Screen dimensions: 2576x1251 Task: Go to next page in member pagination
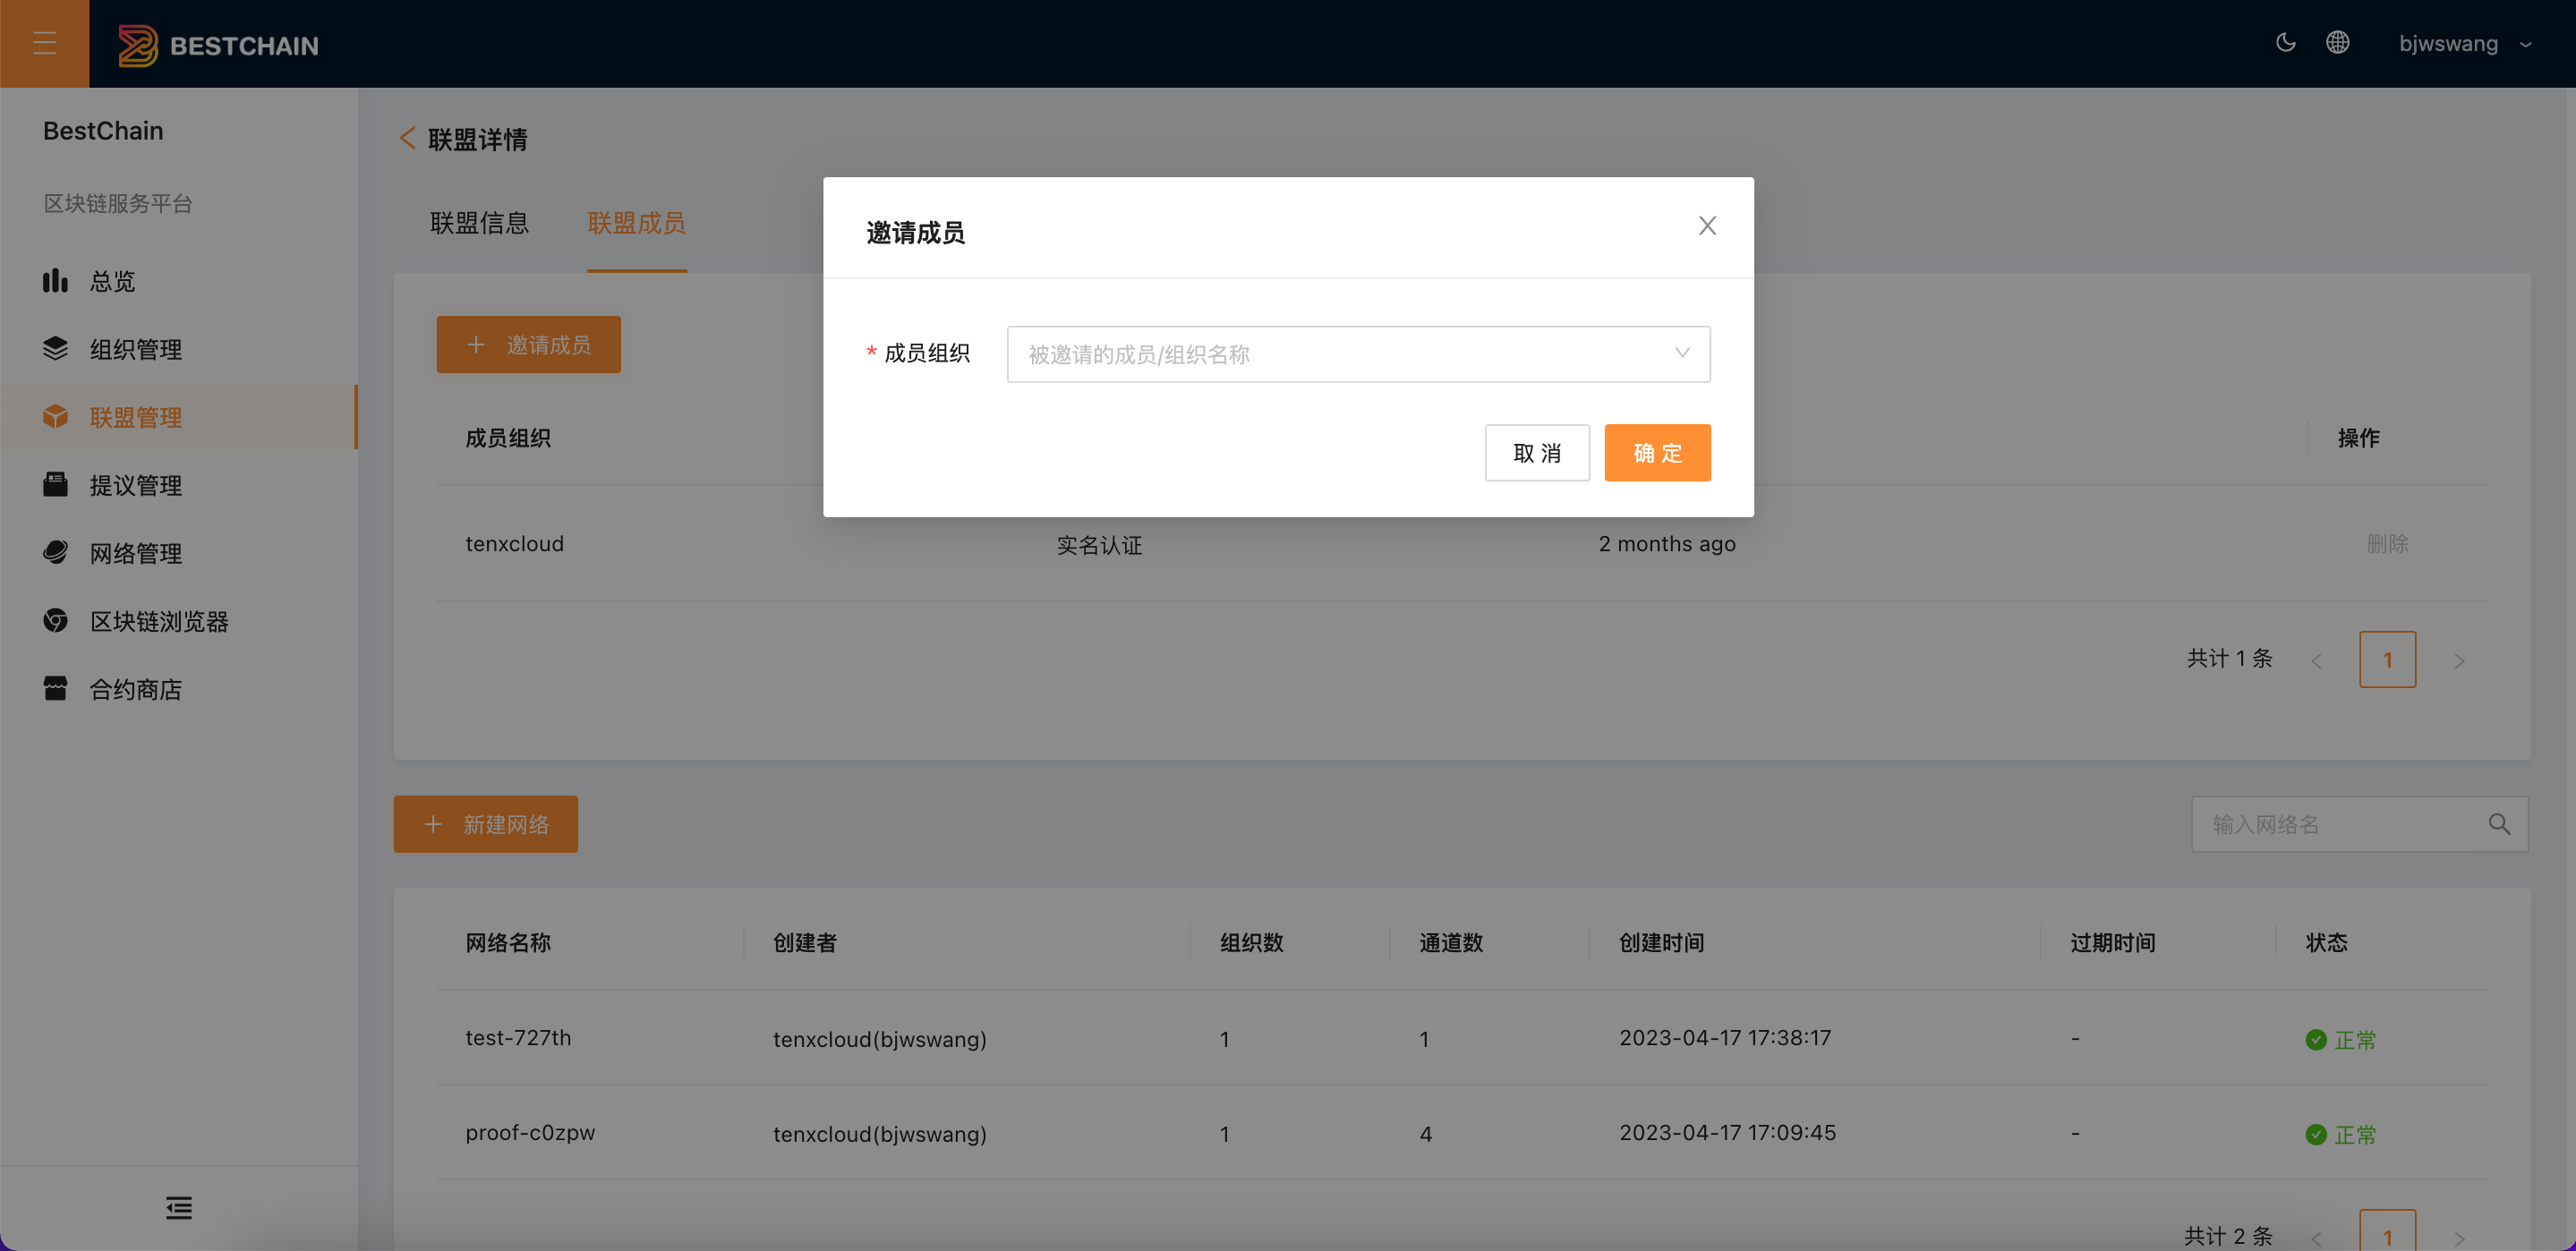tap(2459, 660)
